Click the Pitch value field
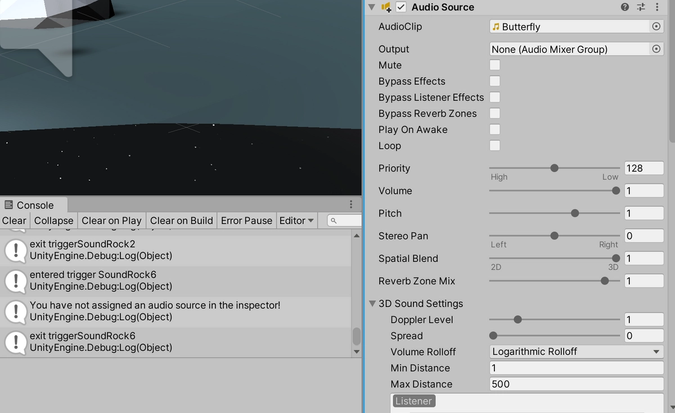The height and width of the screenshot is (413, 675). 644,213
